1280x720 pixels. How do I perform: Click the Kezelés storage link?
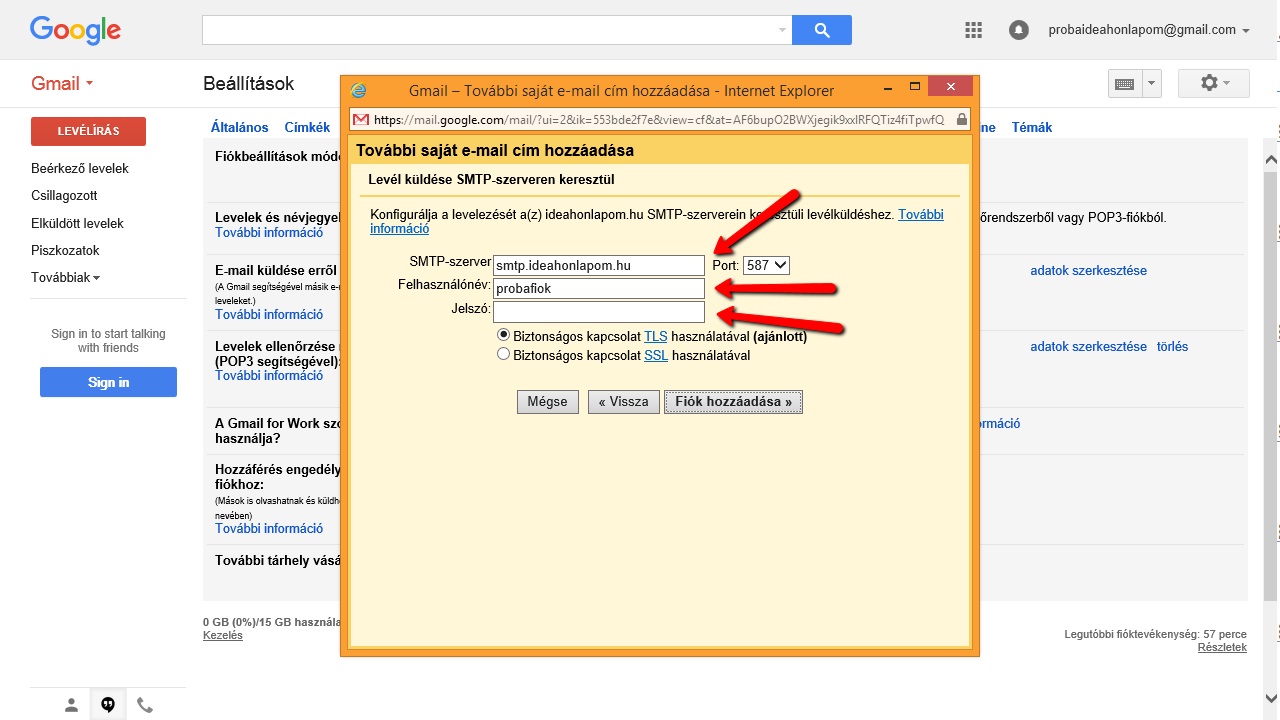[x=223, y=635]
